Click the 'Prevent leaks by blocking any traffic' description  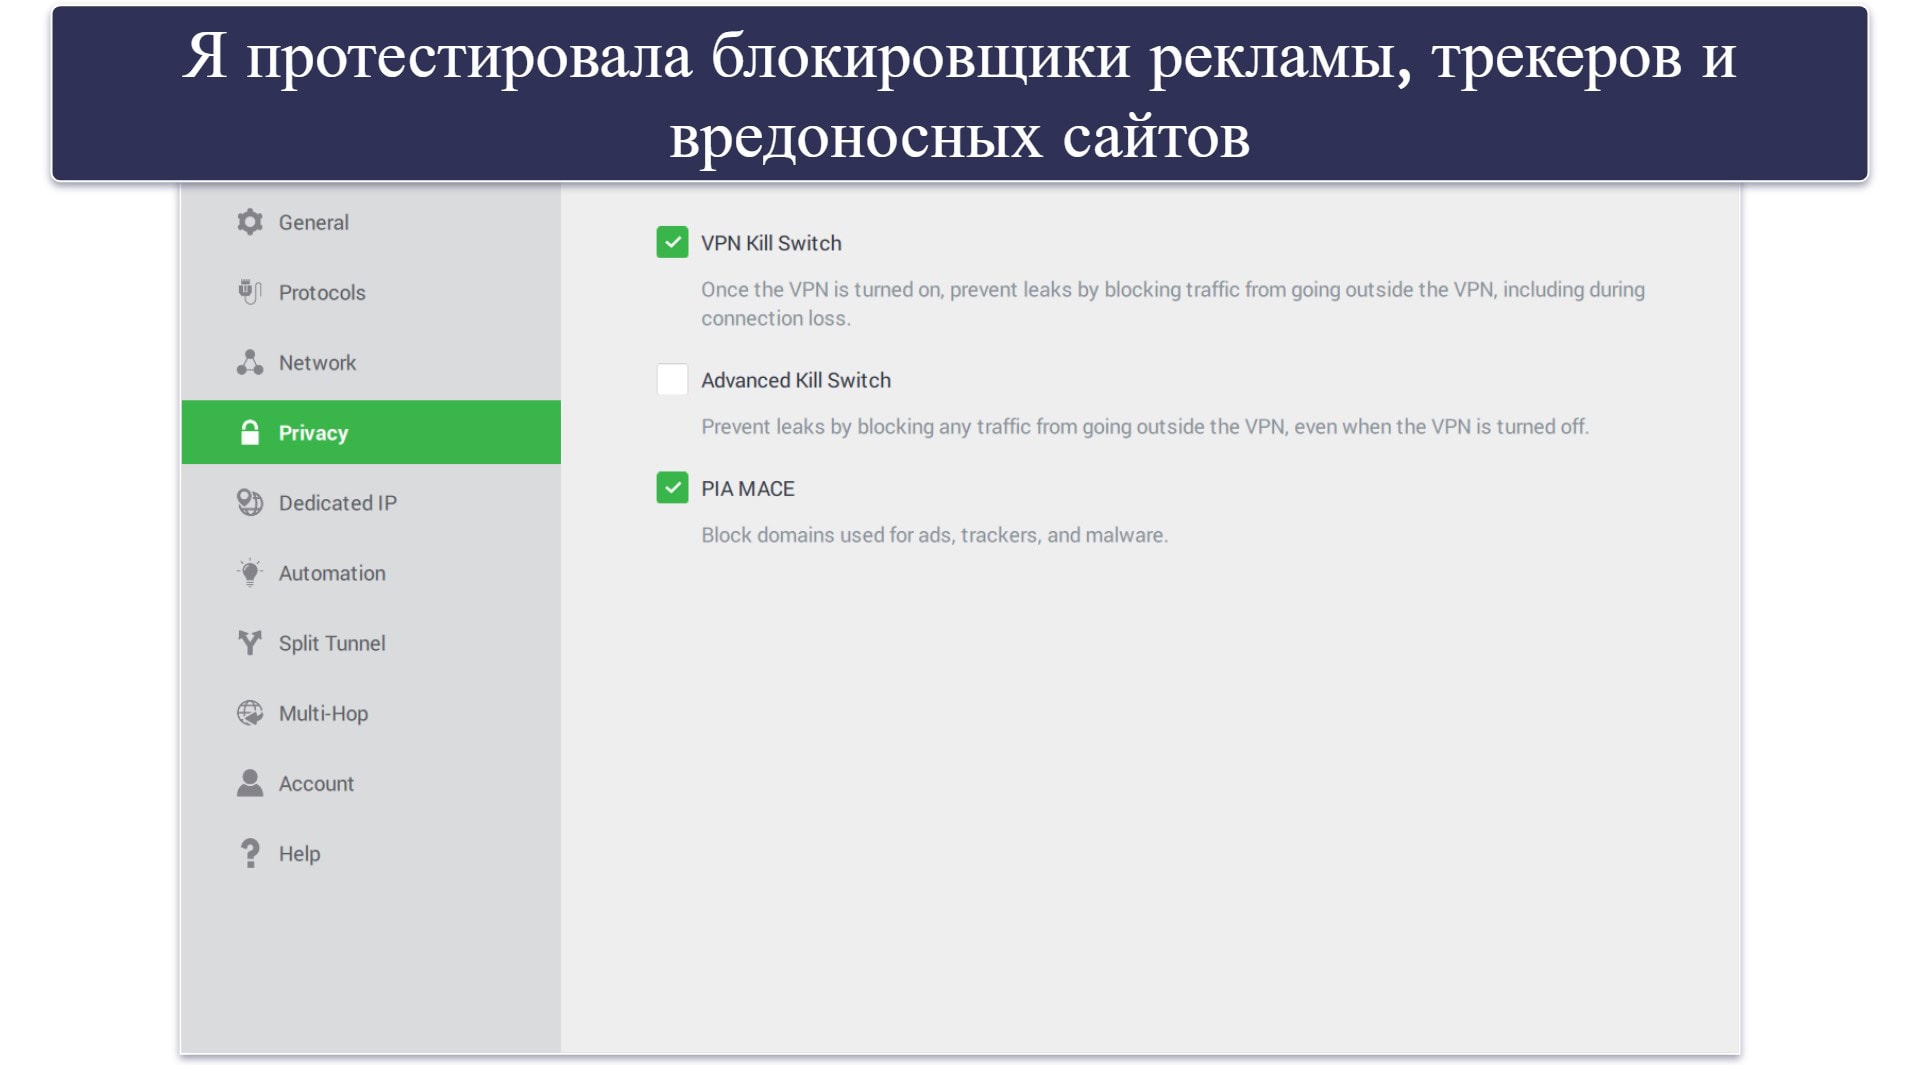1145,427
